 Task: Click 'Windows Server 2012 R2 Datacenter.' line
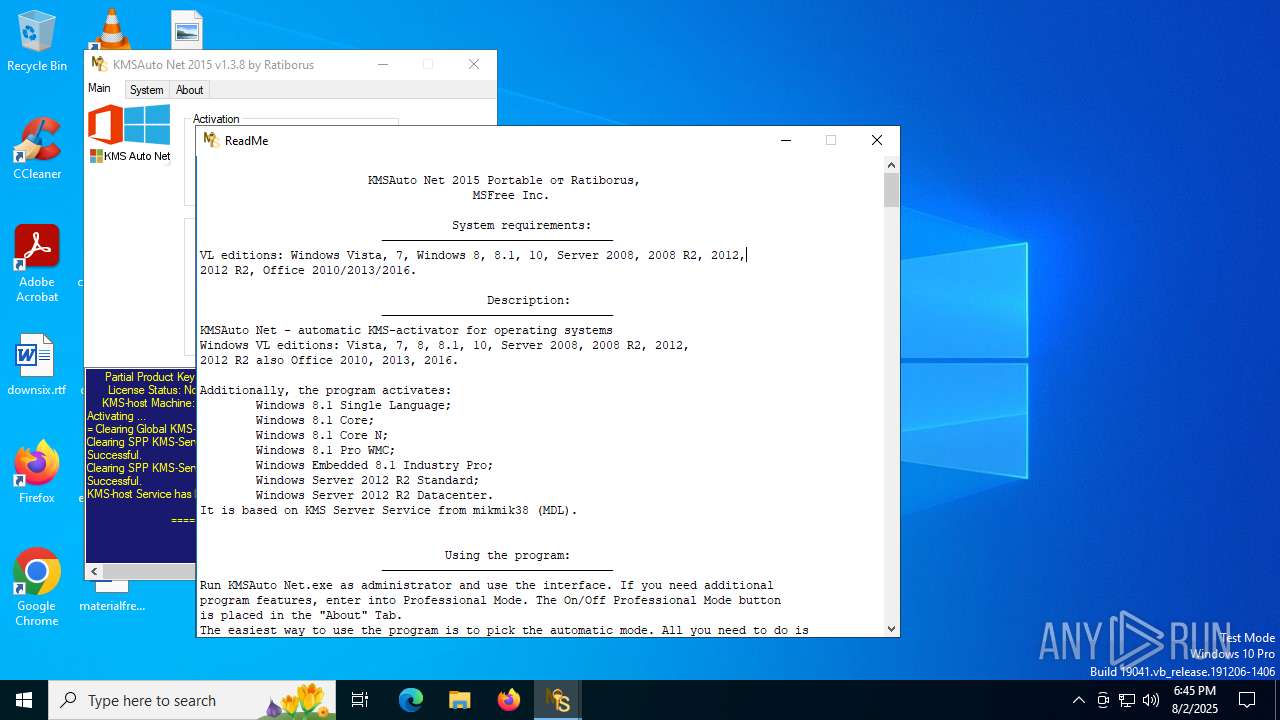click(x=374, y=495)
